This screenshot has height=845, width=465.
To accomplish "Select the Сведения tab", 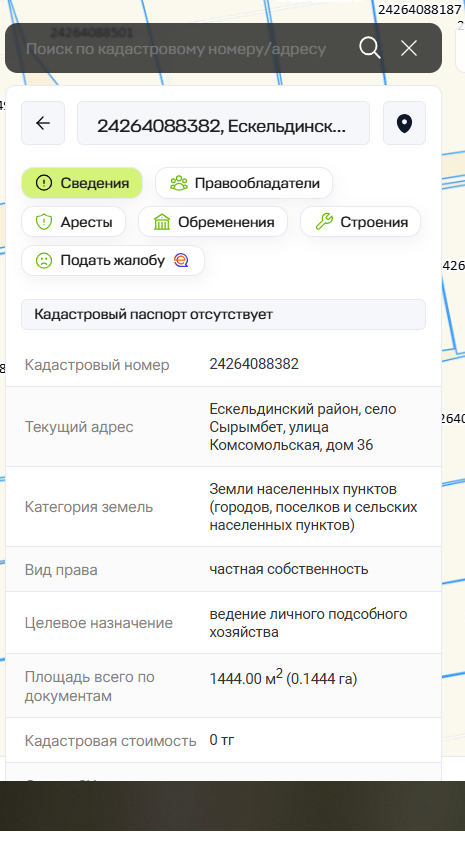I will coord(82,183).
